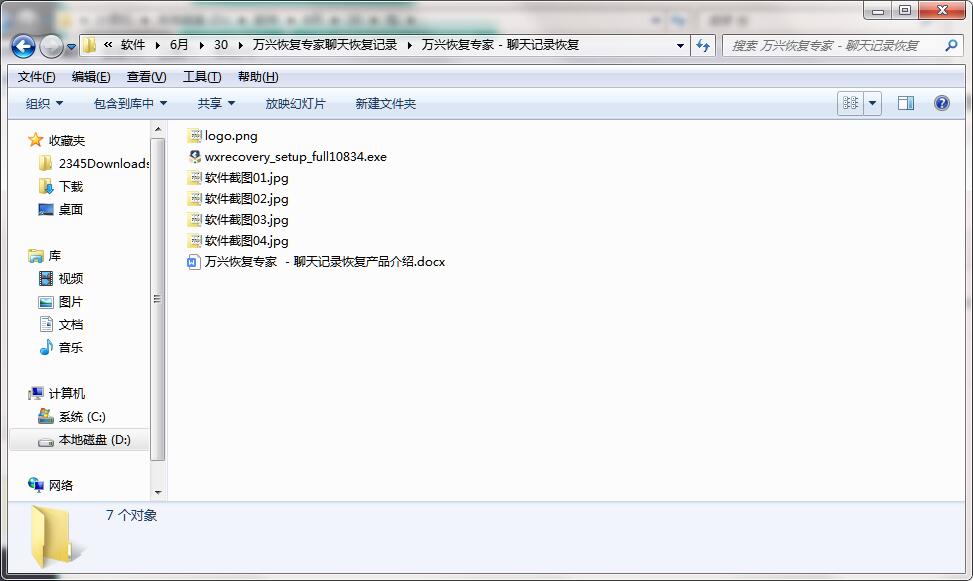Open the 文件(F) menu

(37, 77)
